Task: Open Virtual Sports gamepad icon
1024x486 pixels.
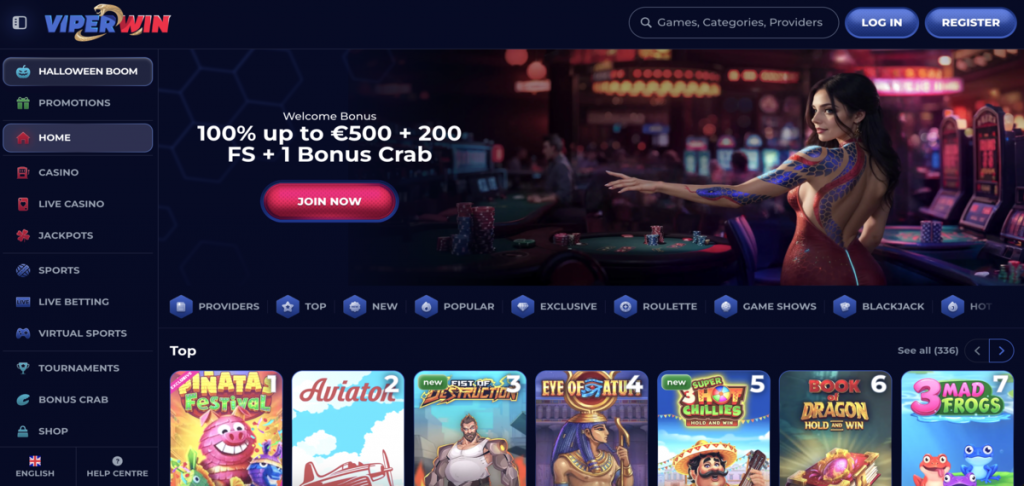Action: point(24,333)
